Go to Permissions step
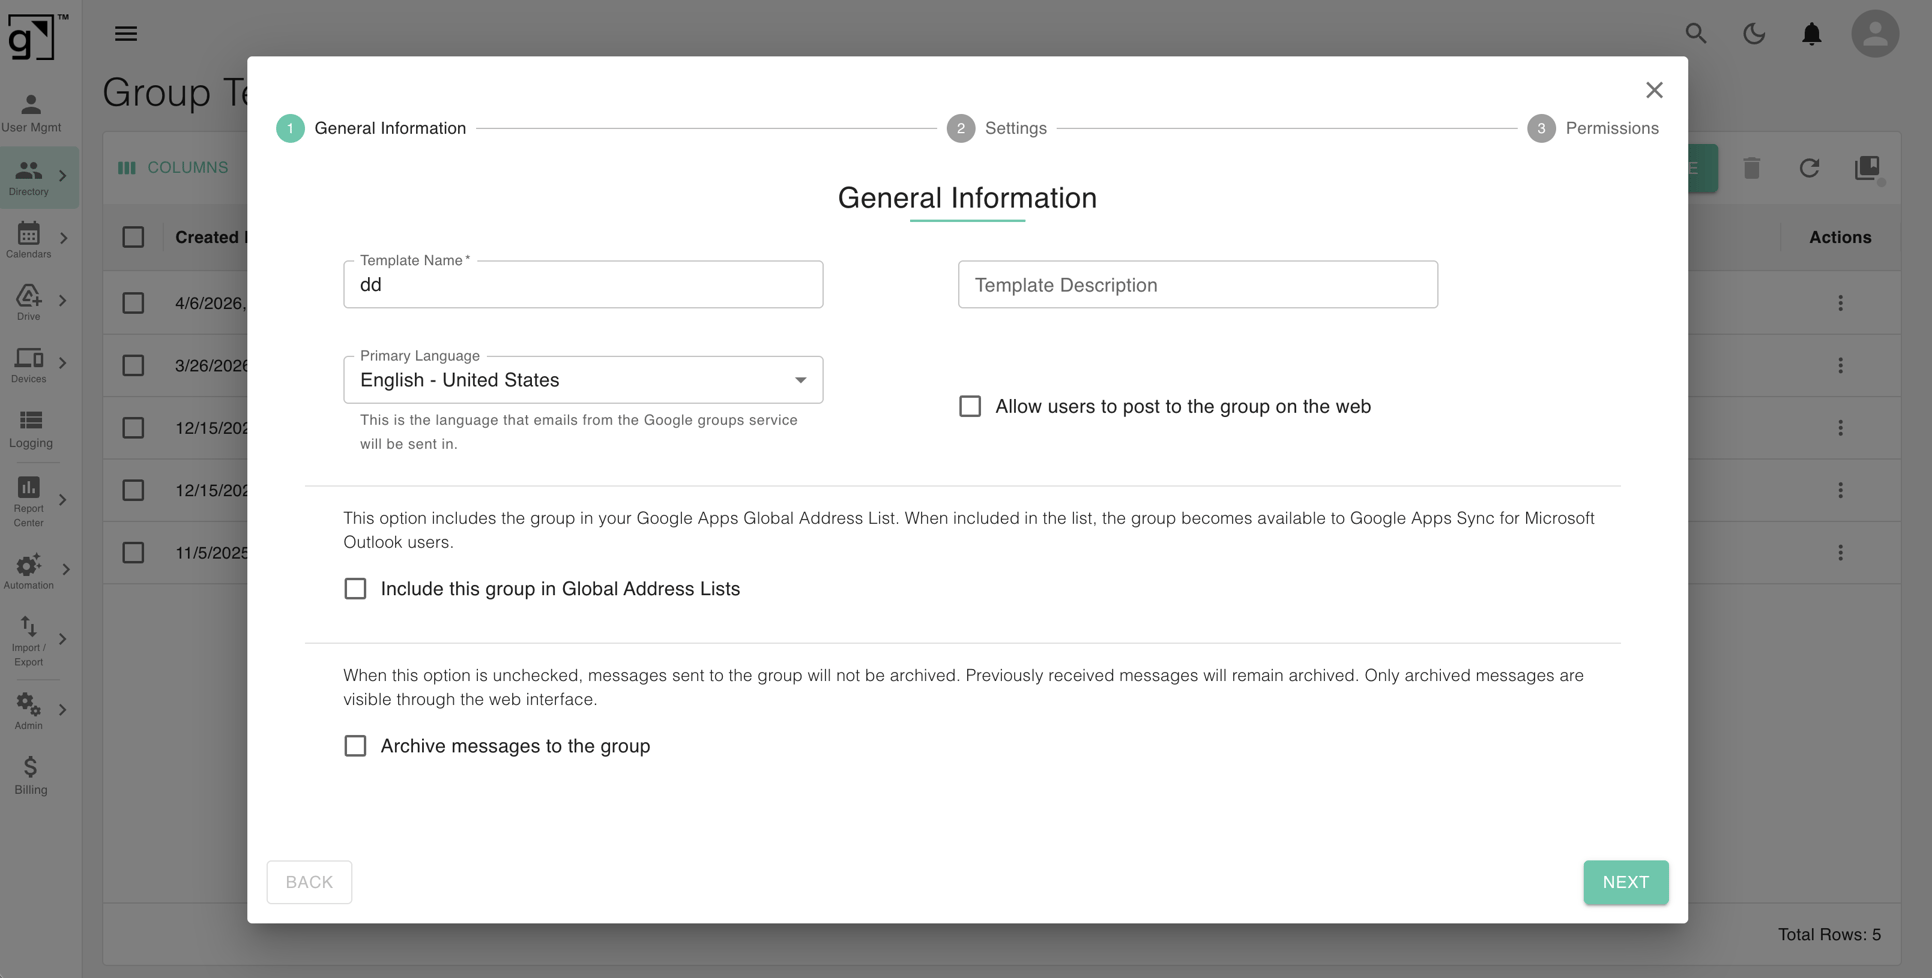Screen dimensions: 1932x978 [1593, 128]
